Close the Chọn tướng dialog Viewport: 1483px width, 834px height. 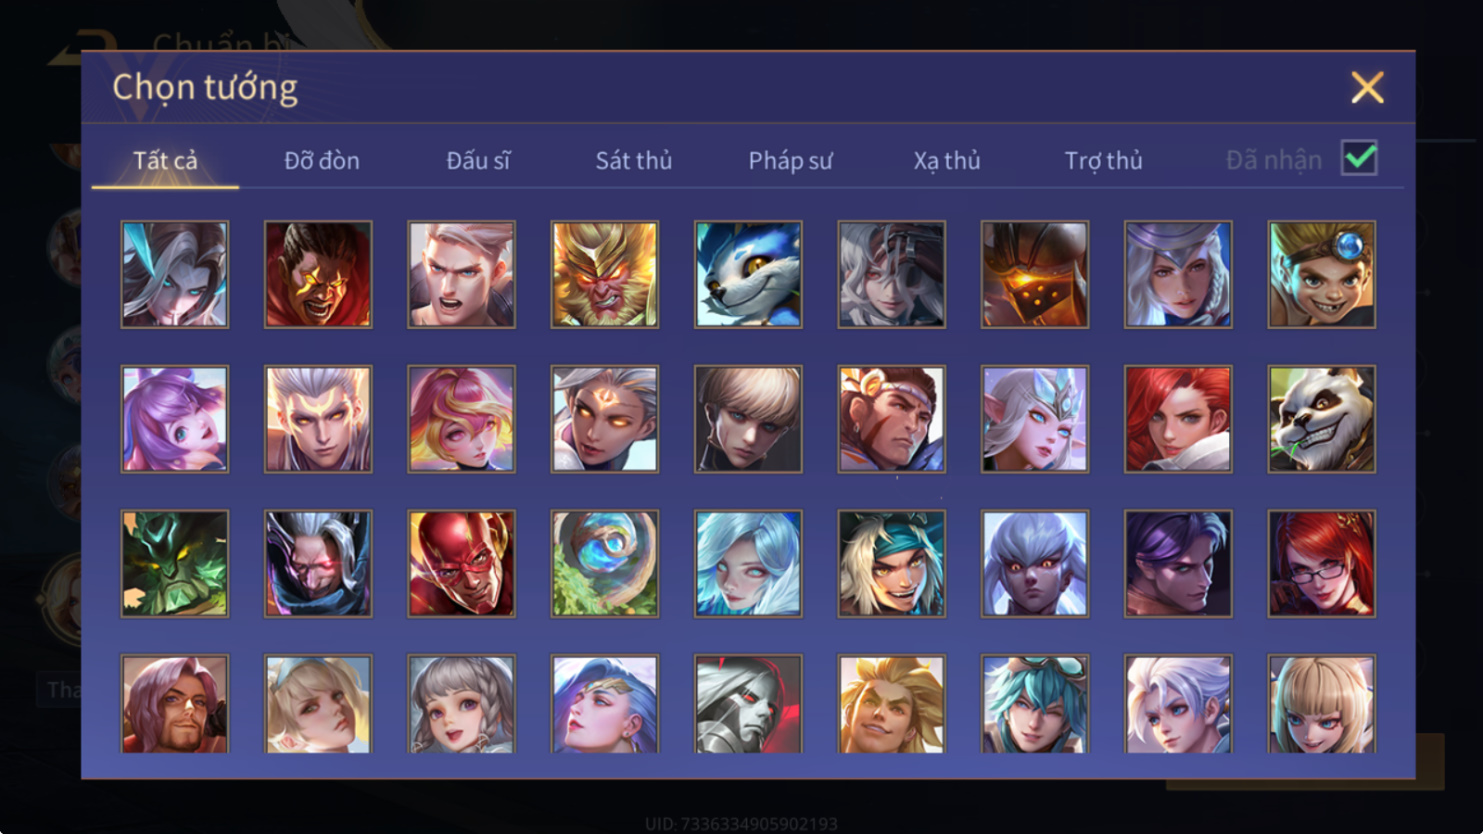[1367, 87]
